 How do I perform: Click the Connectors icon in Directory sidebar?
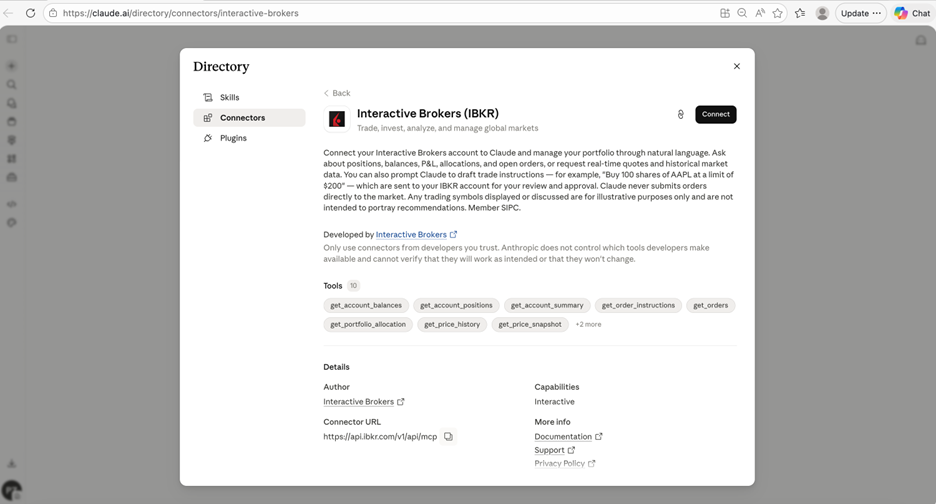pos(208,118)
